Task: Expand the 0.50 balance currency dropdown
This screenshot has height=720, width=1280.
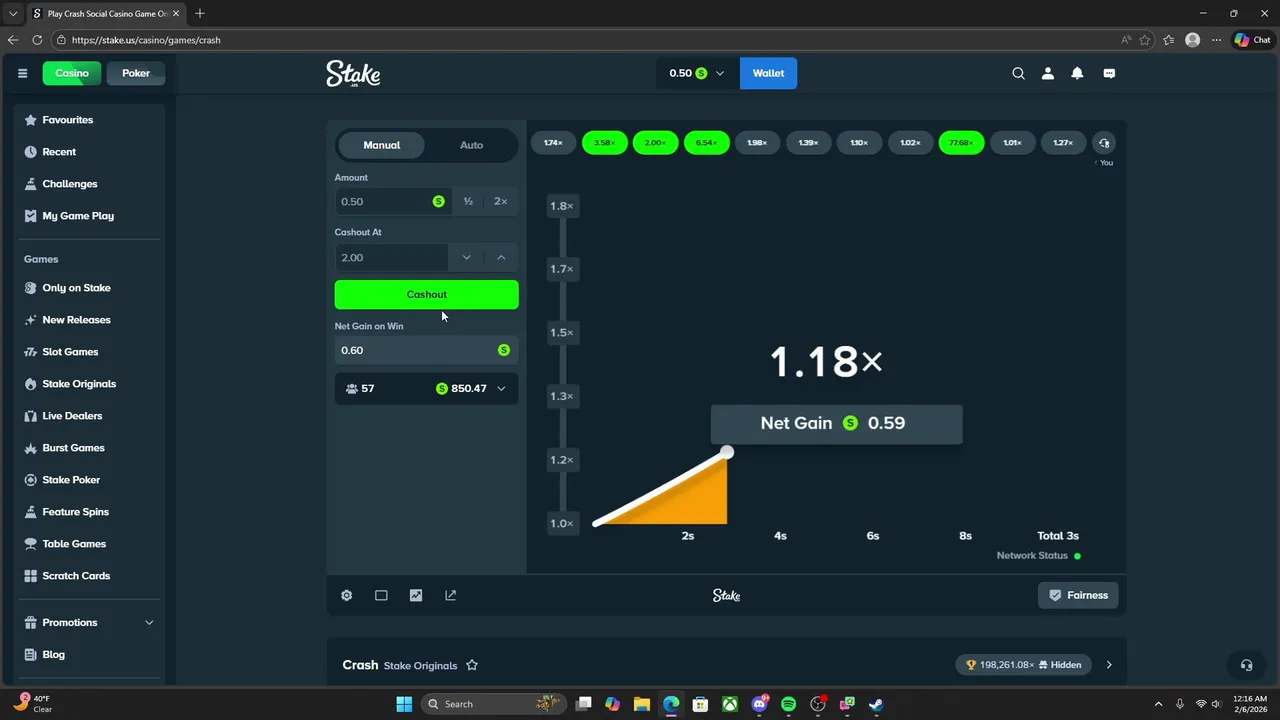Action: point(697,73)
